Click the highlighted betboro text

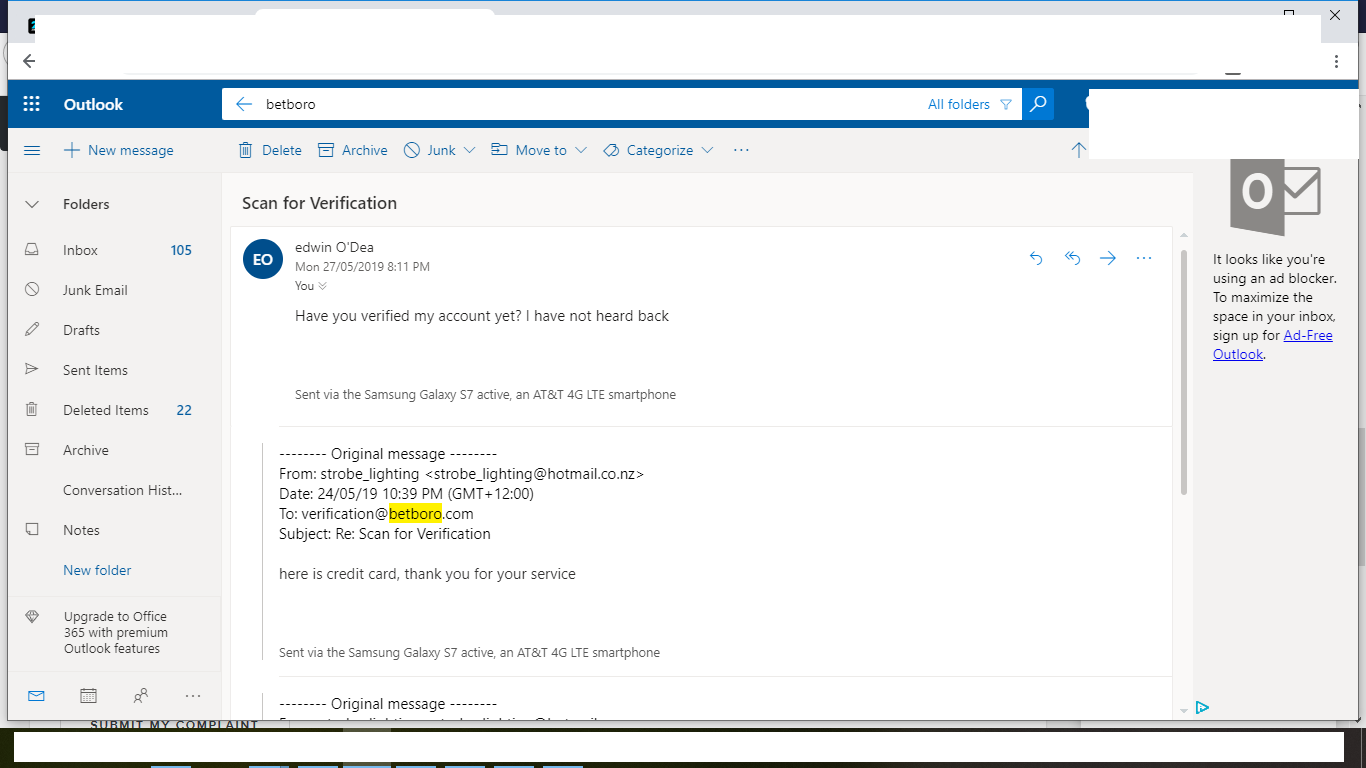(x=415, y=514)
